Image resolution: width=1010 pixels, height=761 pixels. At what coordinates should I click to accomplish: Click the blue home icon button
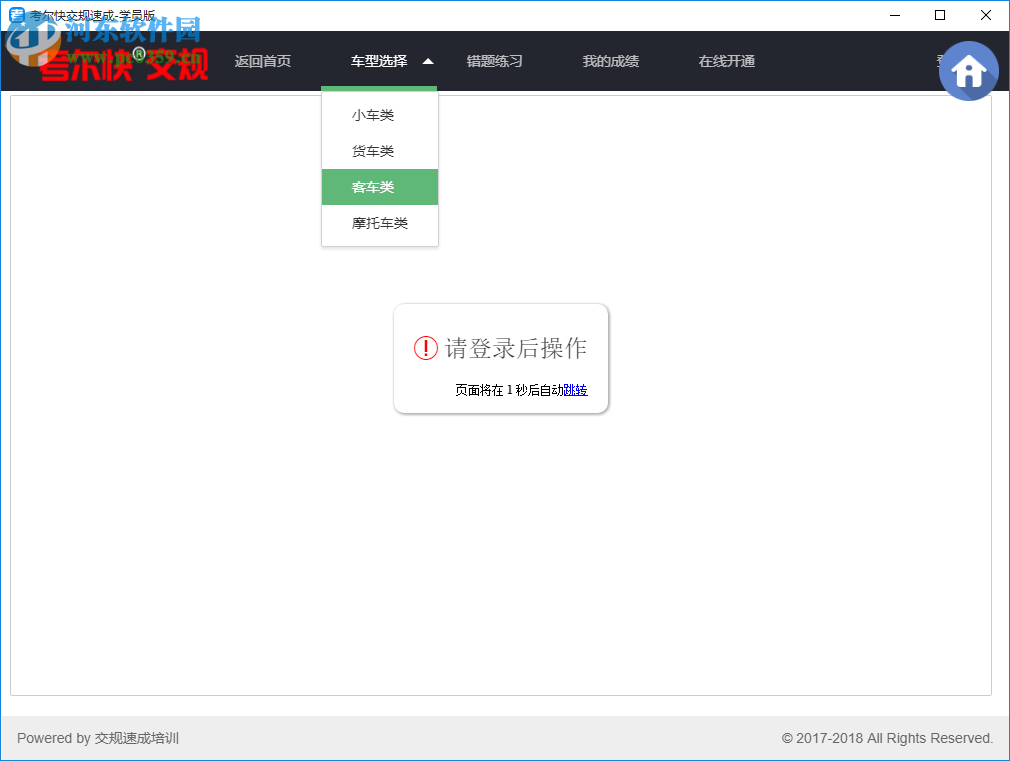point(968,70)
